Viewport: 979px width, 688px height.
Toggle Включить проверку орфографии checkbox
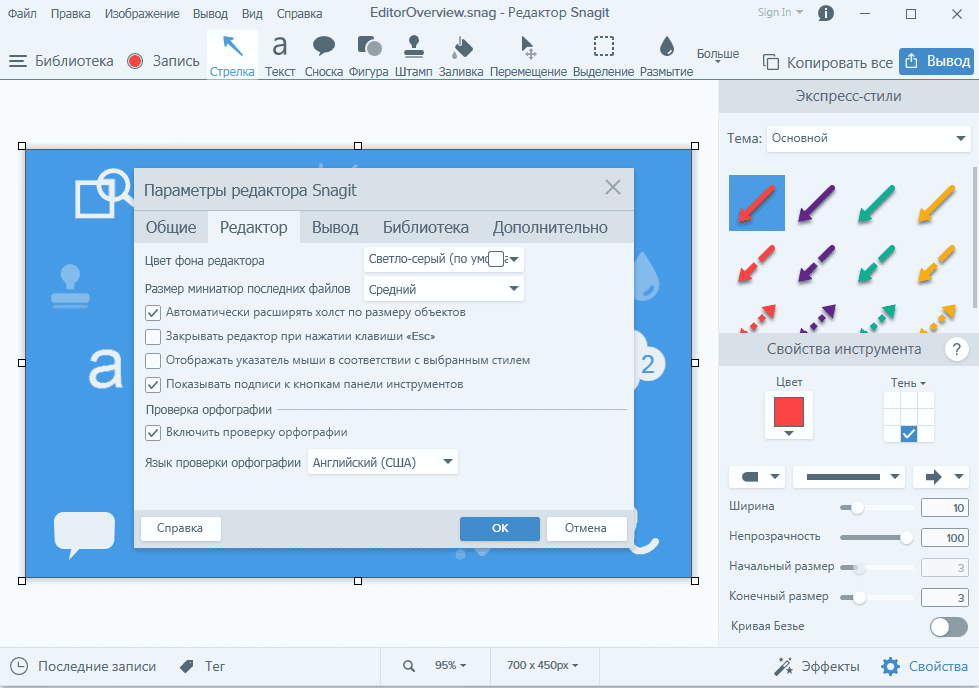[x=153, y=432]
